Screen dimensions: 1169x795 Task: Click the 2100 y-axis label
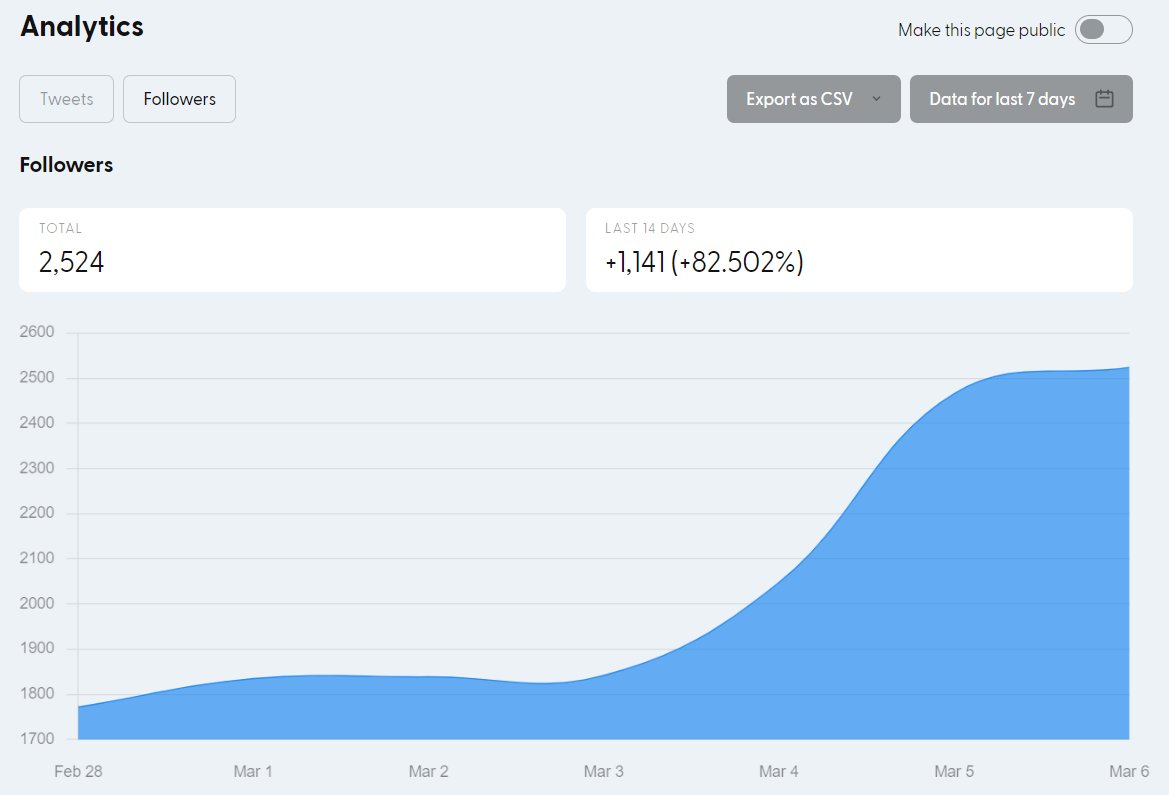[x=37, y=557]
